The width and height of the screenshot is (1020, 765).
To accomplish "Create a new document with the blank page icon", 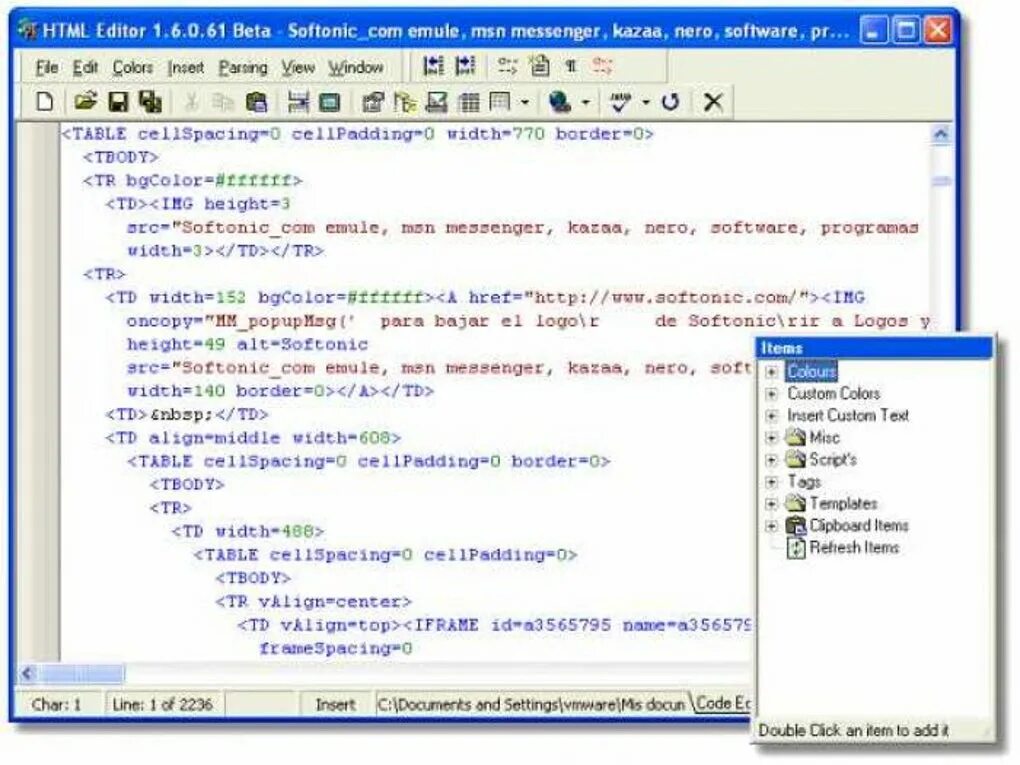I will [45, 101].
